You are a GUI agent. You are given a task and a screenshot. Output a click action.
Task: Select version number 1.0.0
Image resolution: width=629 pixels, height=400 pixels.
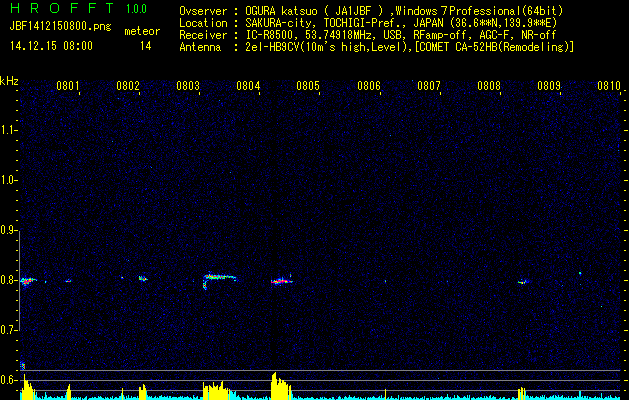[136, 8]
